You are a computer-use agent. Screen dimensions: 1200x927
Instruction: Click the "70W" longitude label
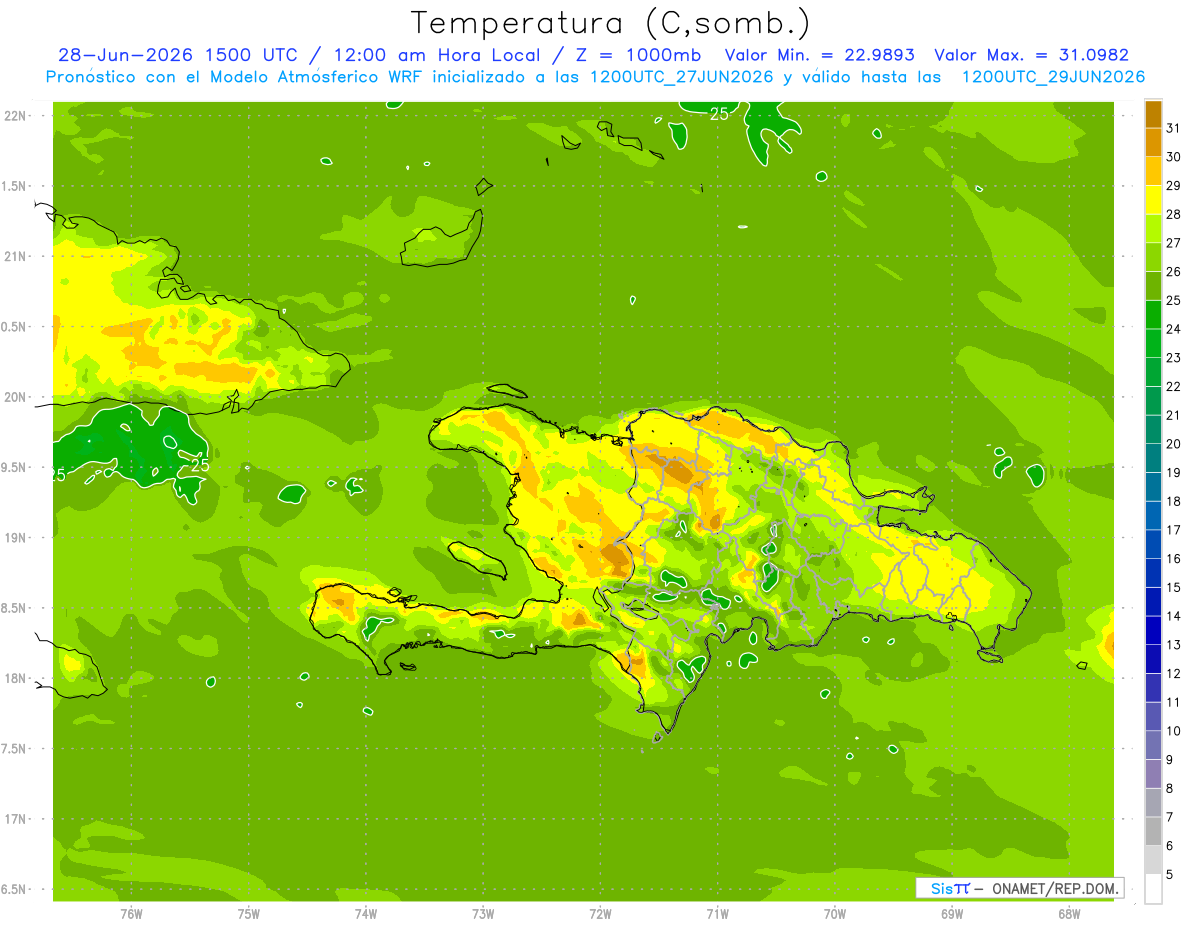(835, 914)
